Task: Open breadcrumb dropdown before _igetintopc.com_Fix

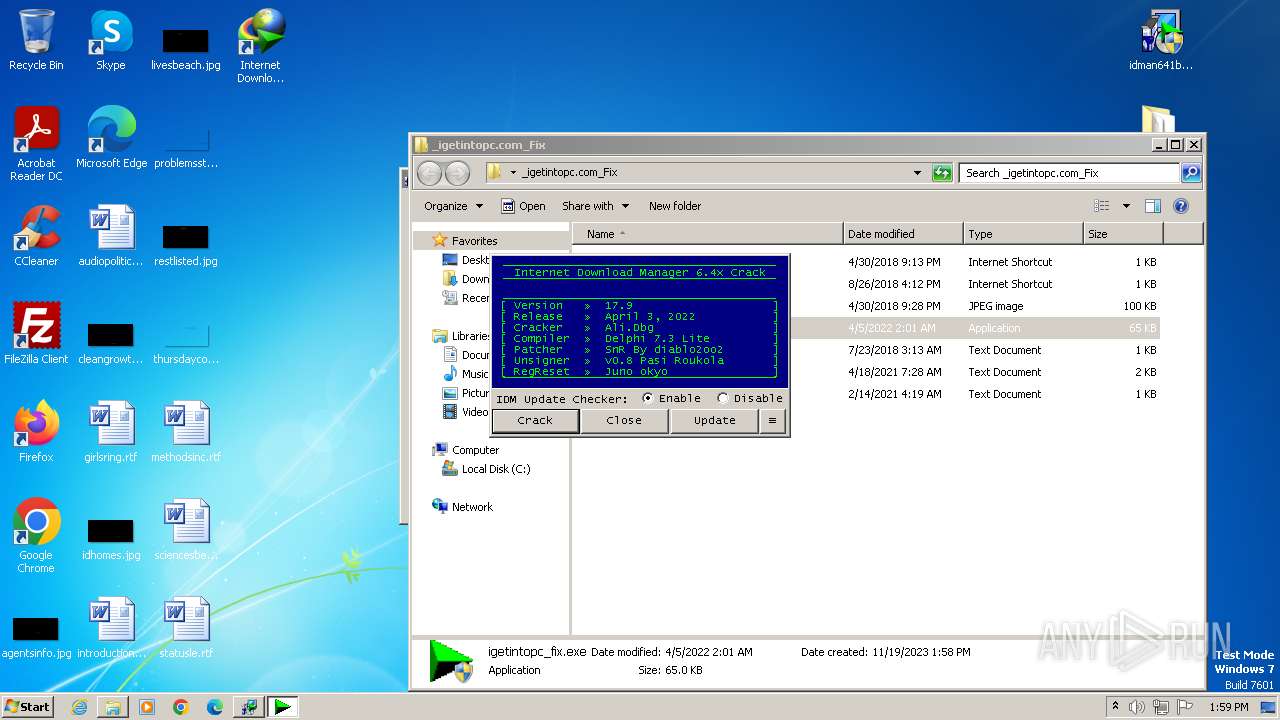Action: pyautogui.click(x=513, y=173)
